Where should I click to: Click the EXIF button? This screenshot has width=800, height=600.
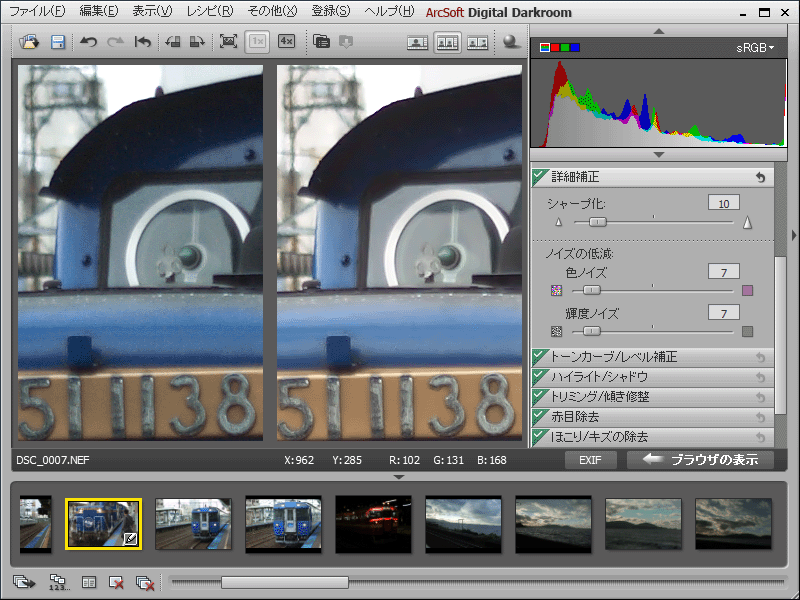pos(590,461)
